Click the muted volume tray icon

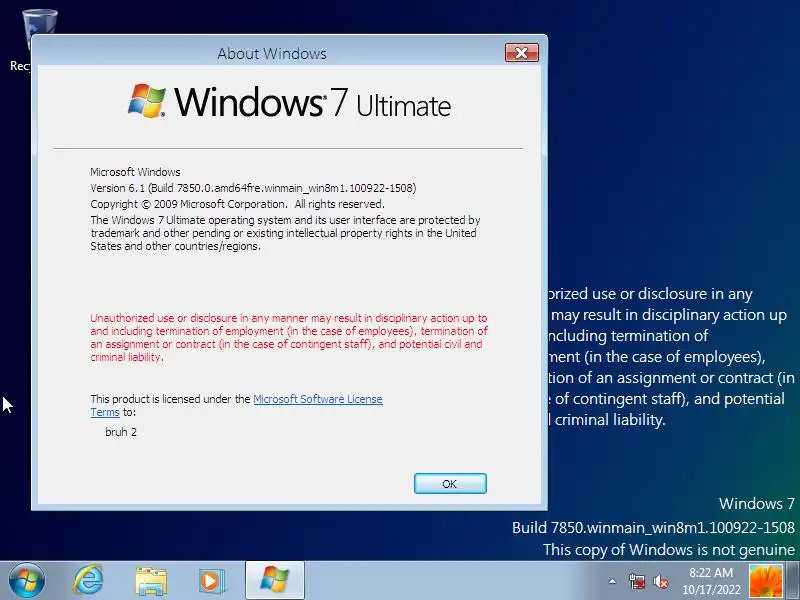[x=660, y=581]
